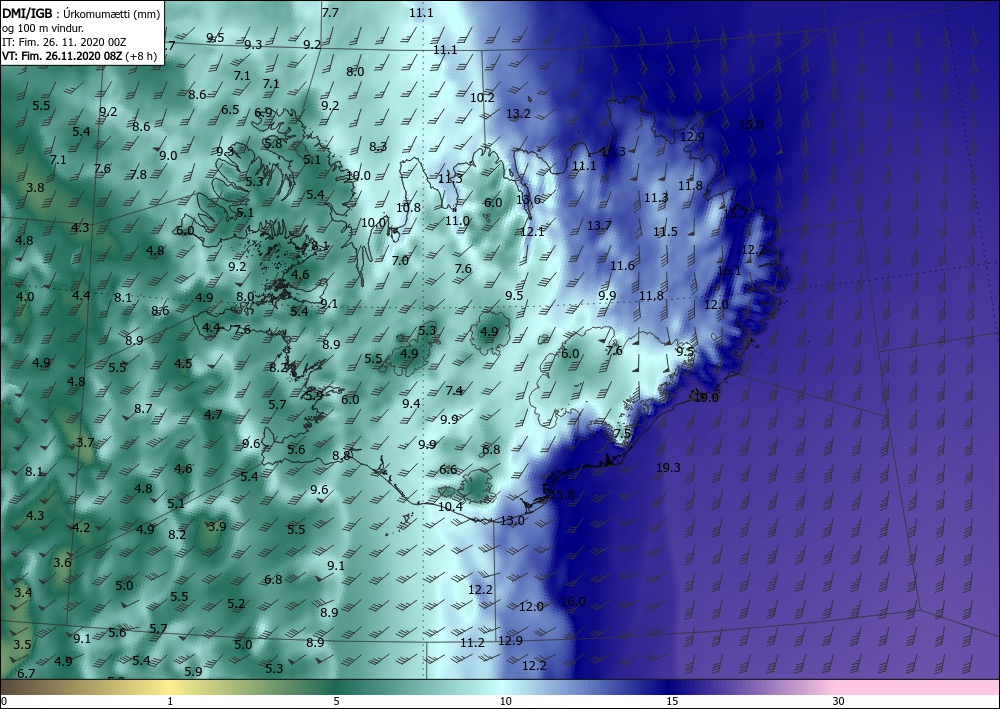The image size is (1000, 709).
Task: Click the map value '3.6'
Action: [62, 563]
